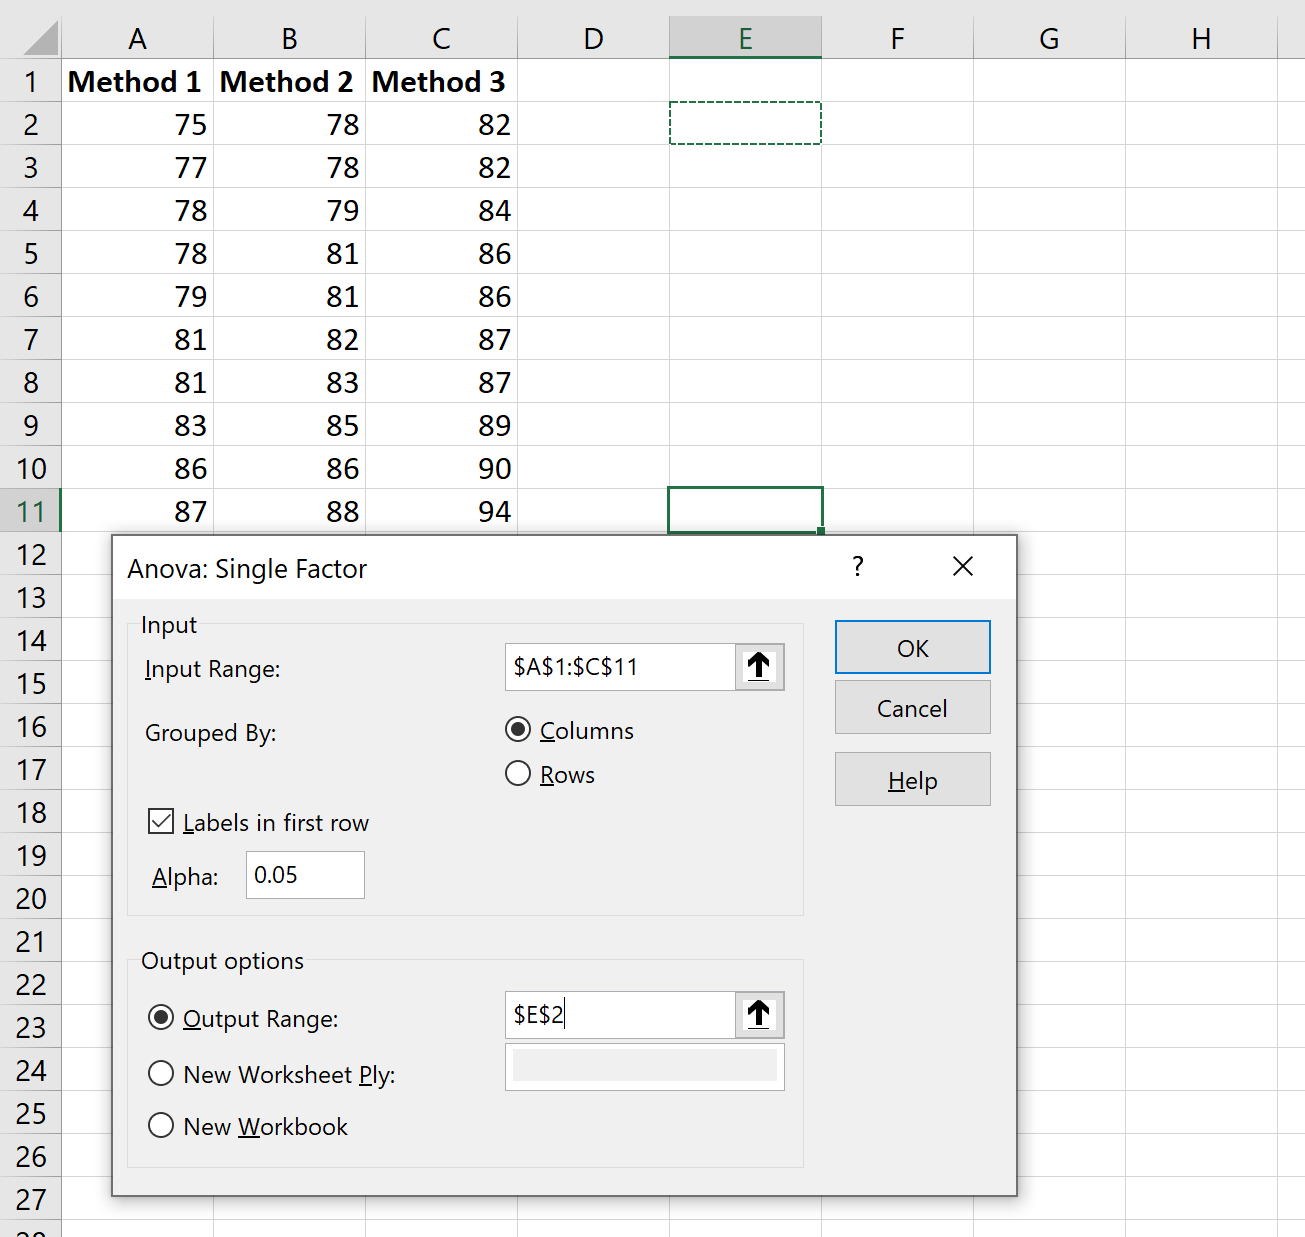Click cell C11 containing 94

(442, 511)
